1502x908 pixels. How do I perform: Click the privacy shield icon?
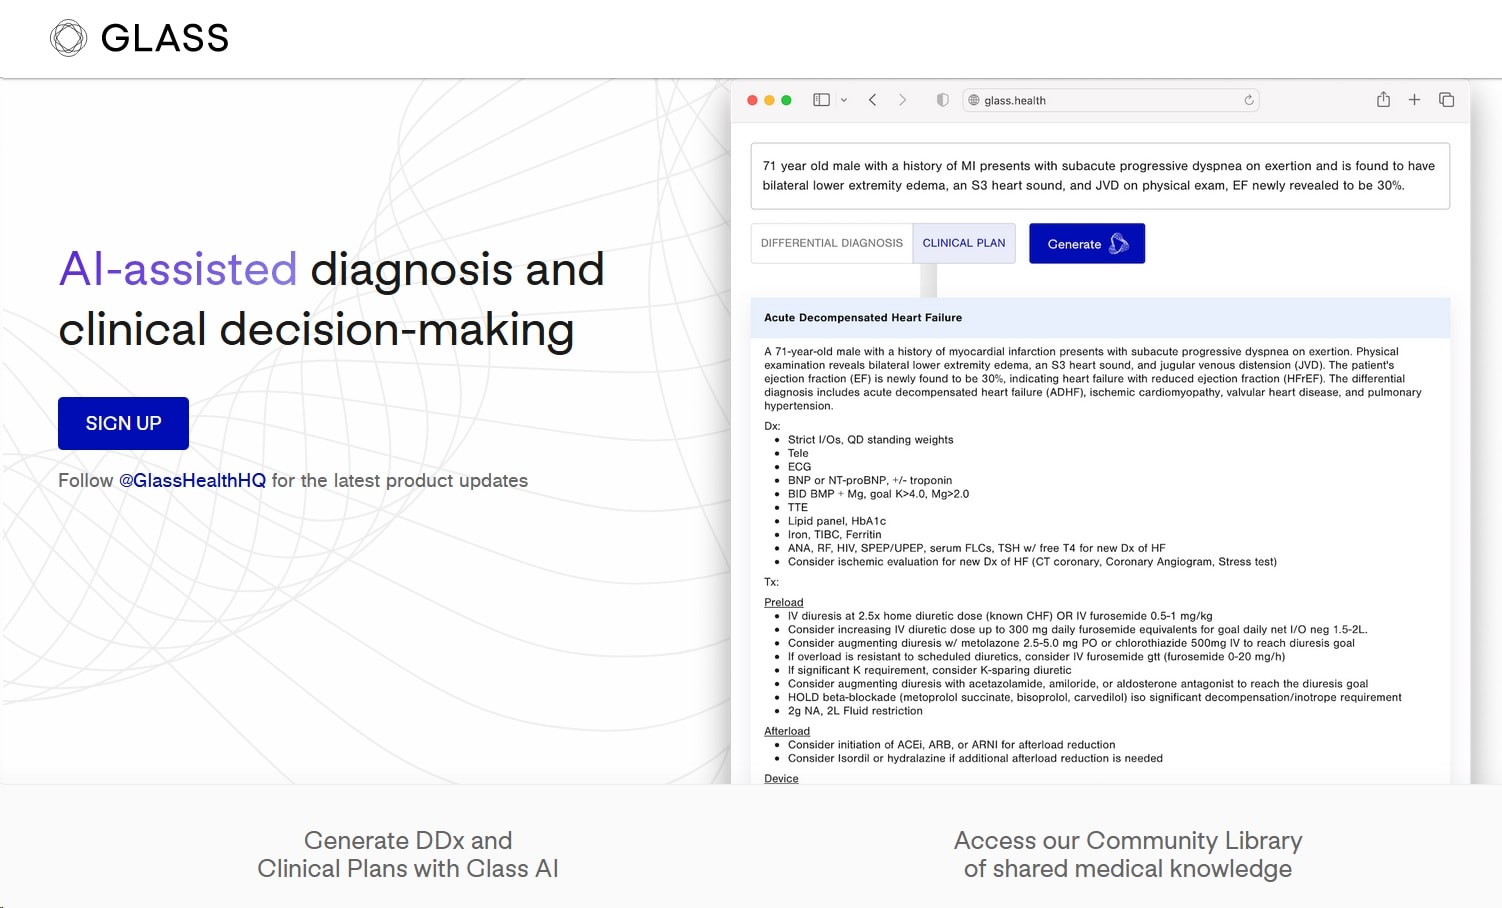point(942,100)
